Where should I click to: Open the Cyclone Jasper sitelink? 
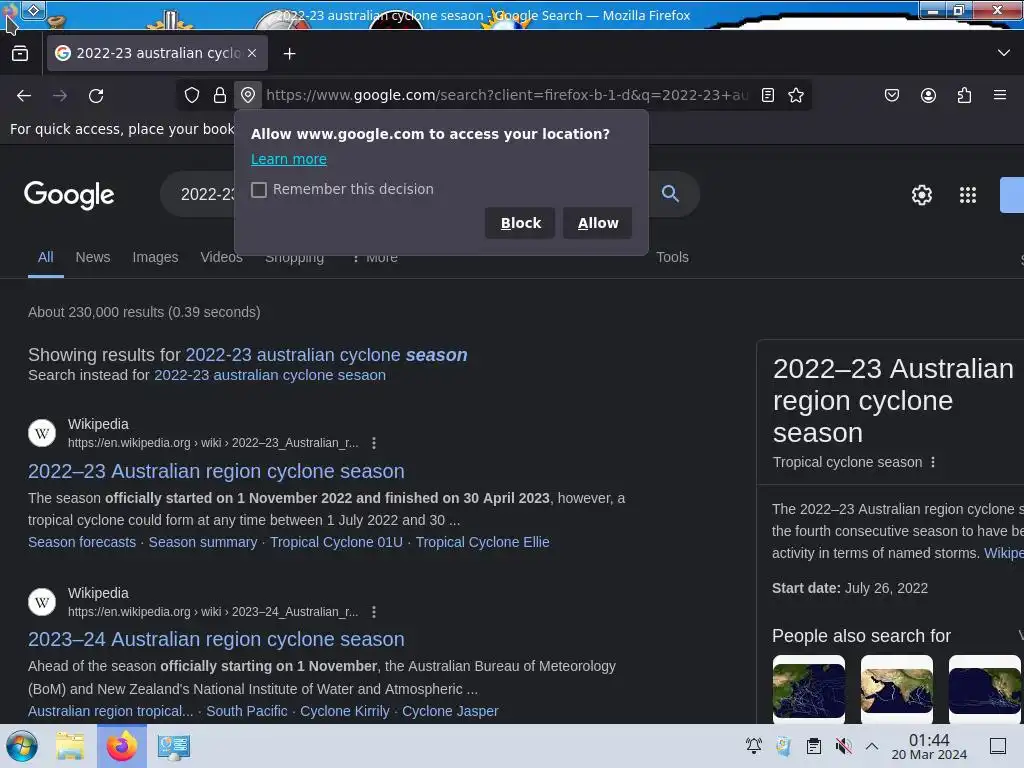click(450, 711)
